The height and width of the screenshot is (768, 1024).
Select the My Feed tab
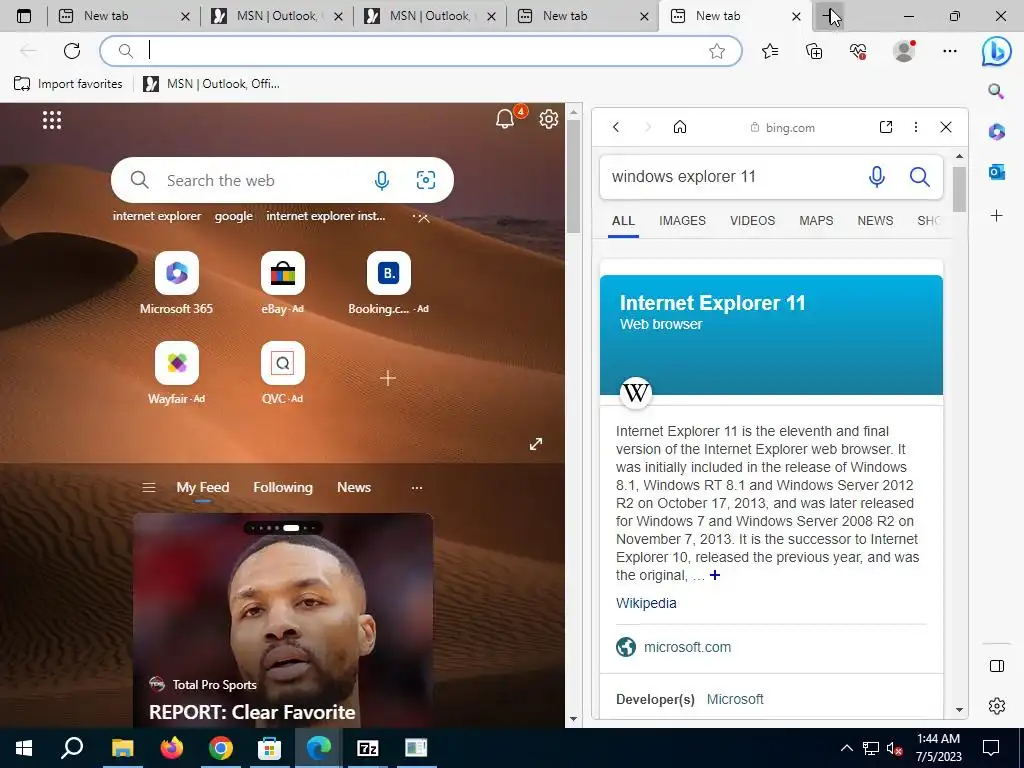[x=202, y=488]
